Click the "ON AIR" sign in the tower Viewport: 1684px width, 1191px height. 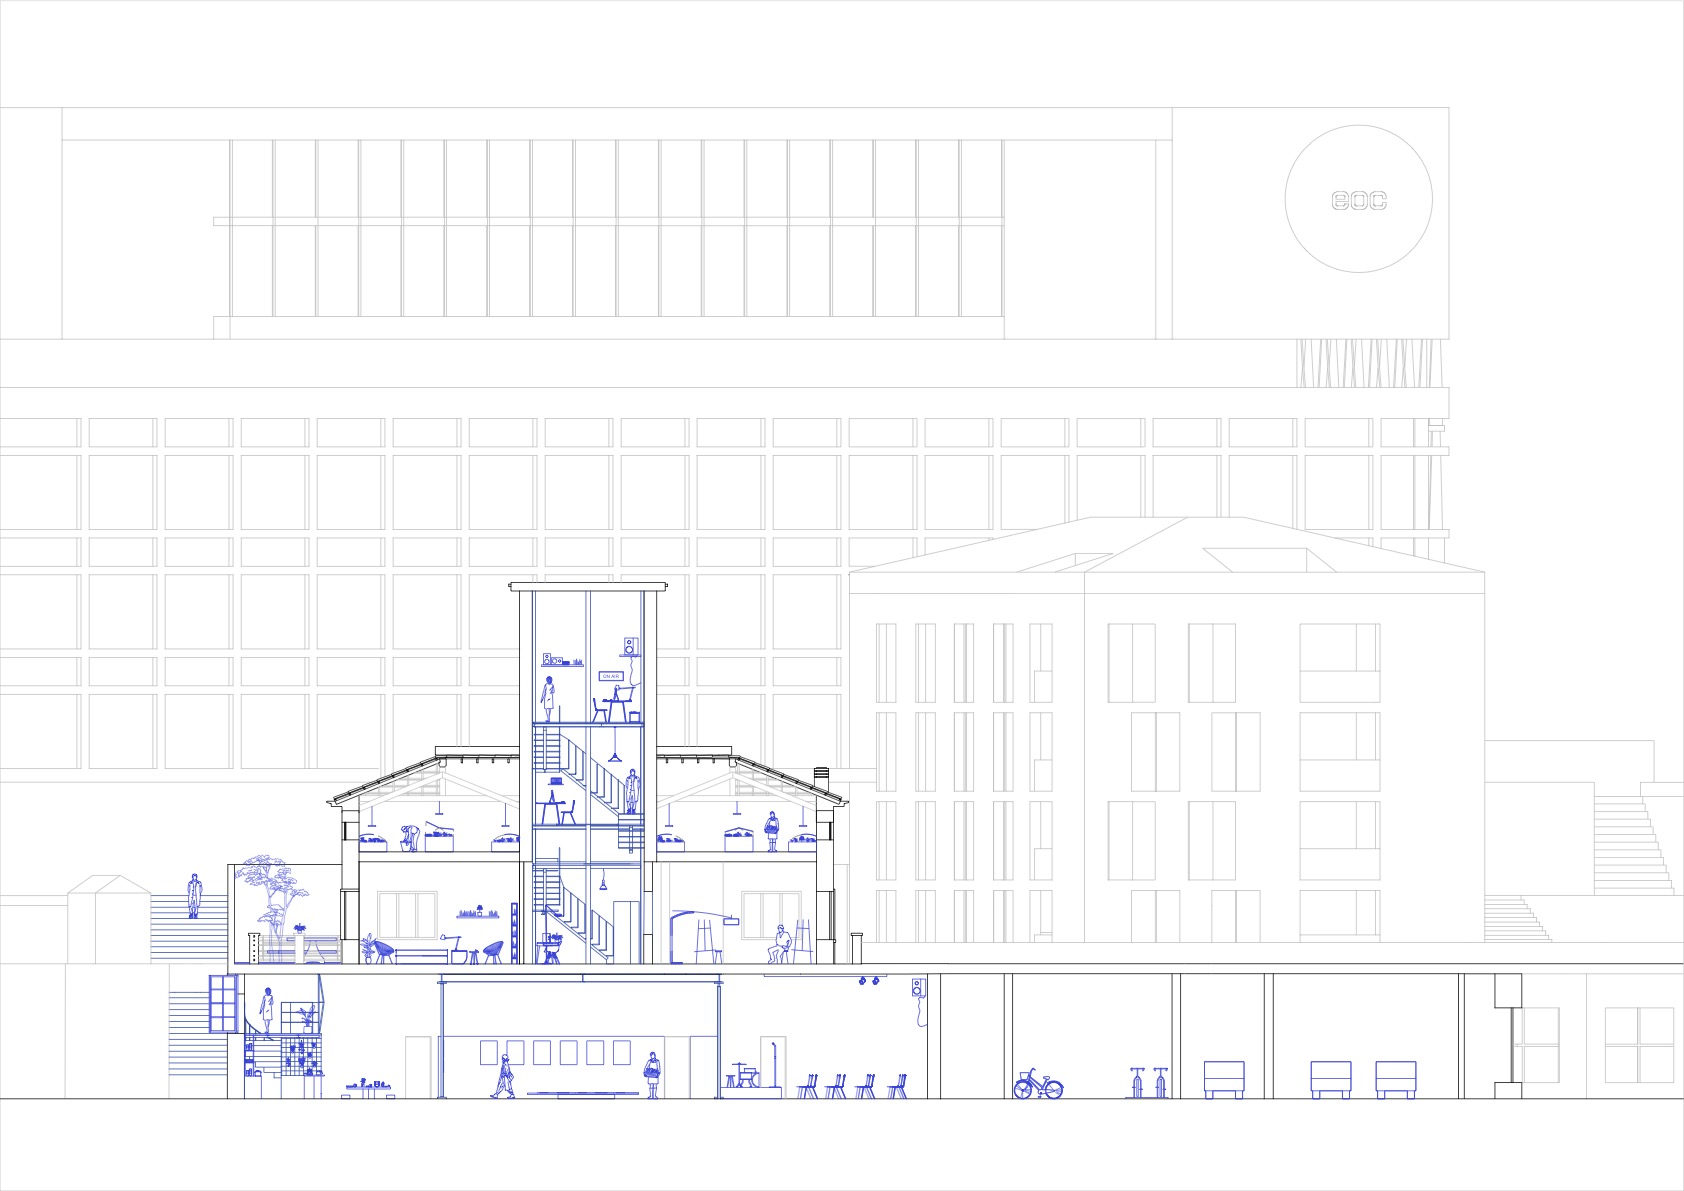pos(611,677)
